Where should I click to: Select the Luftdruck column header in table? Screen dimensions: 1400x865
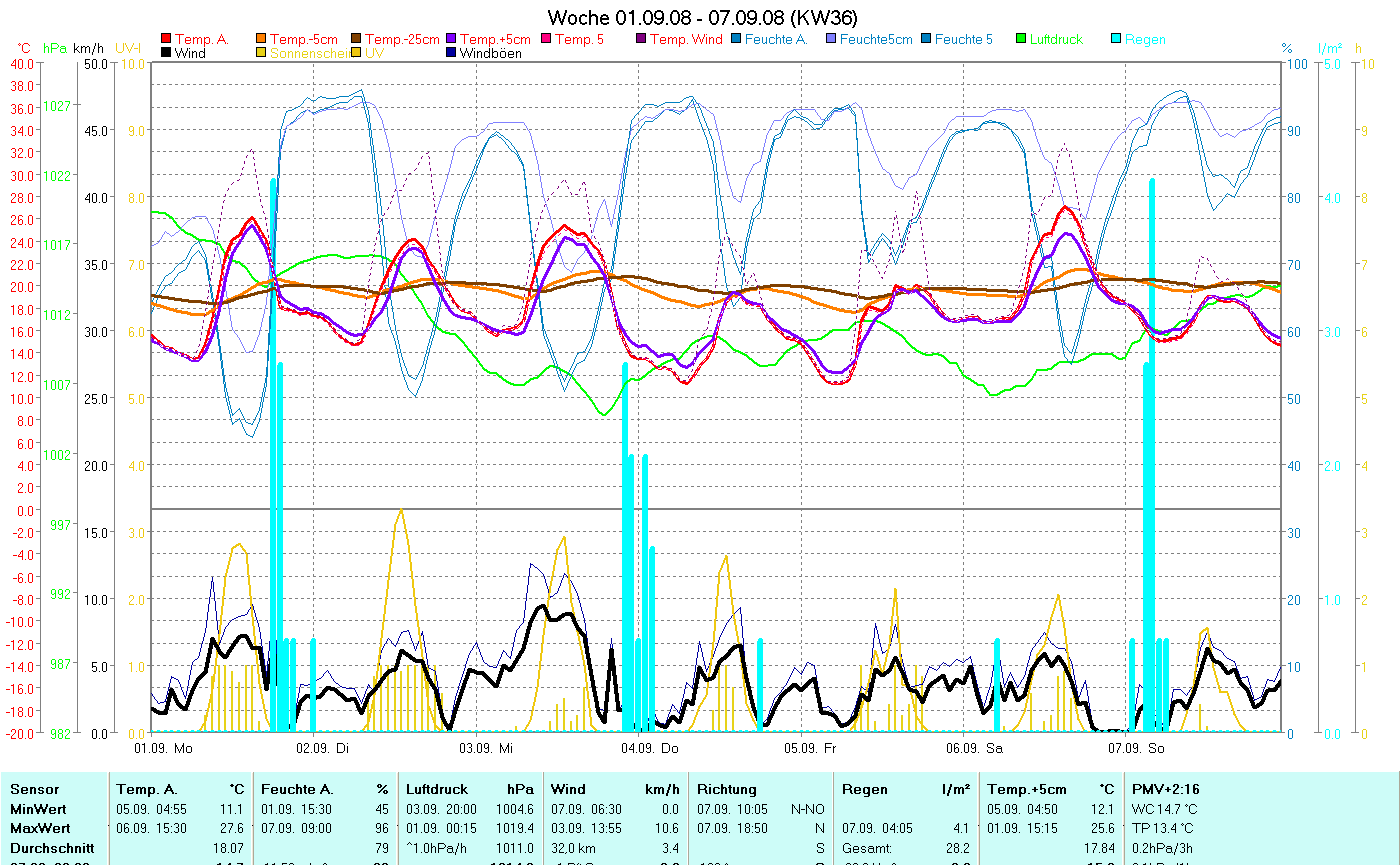436,789
